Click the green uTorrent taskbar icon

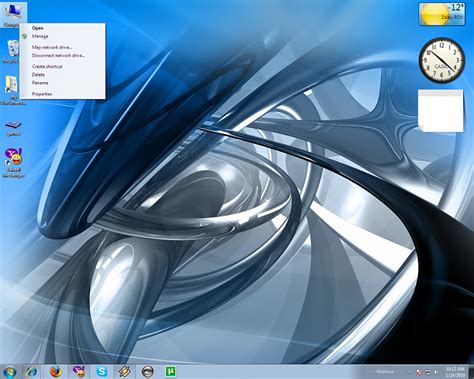(171, 371)
